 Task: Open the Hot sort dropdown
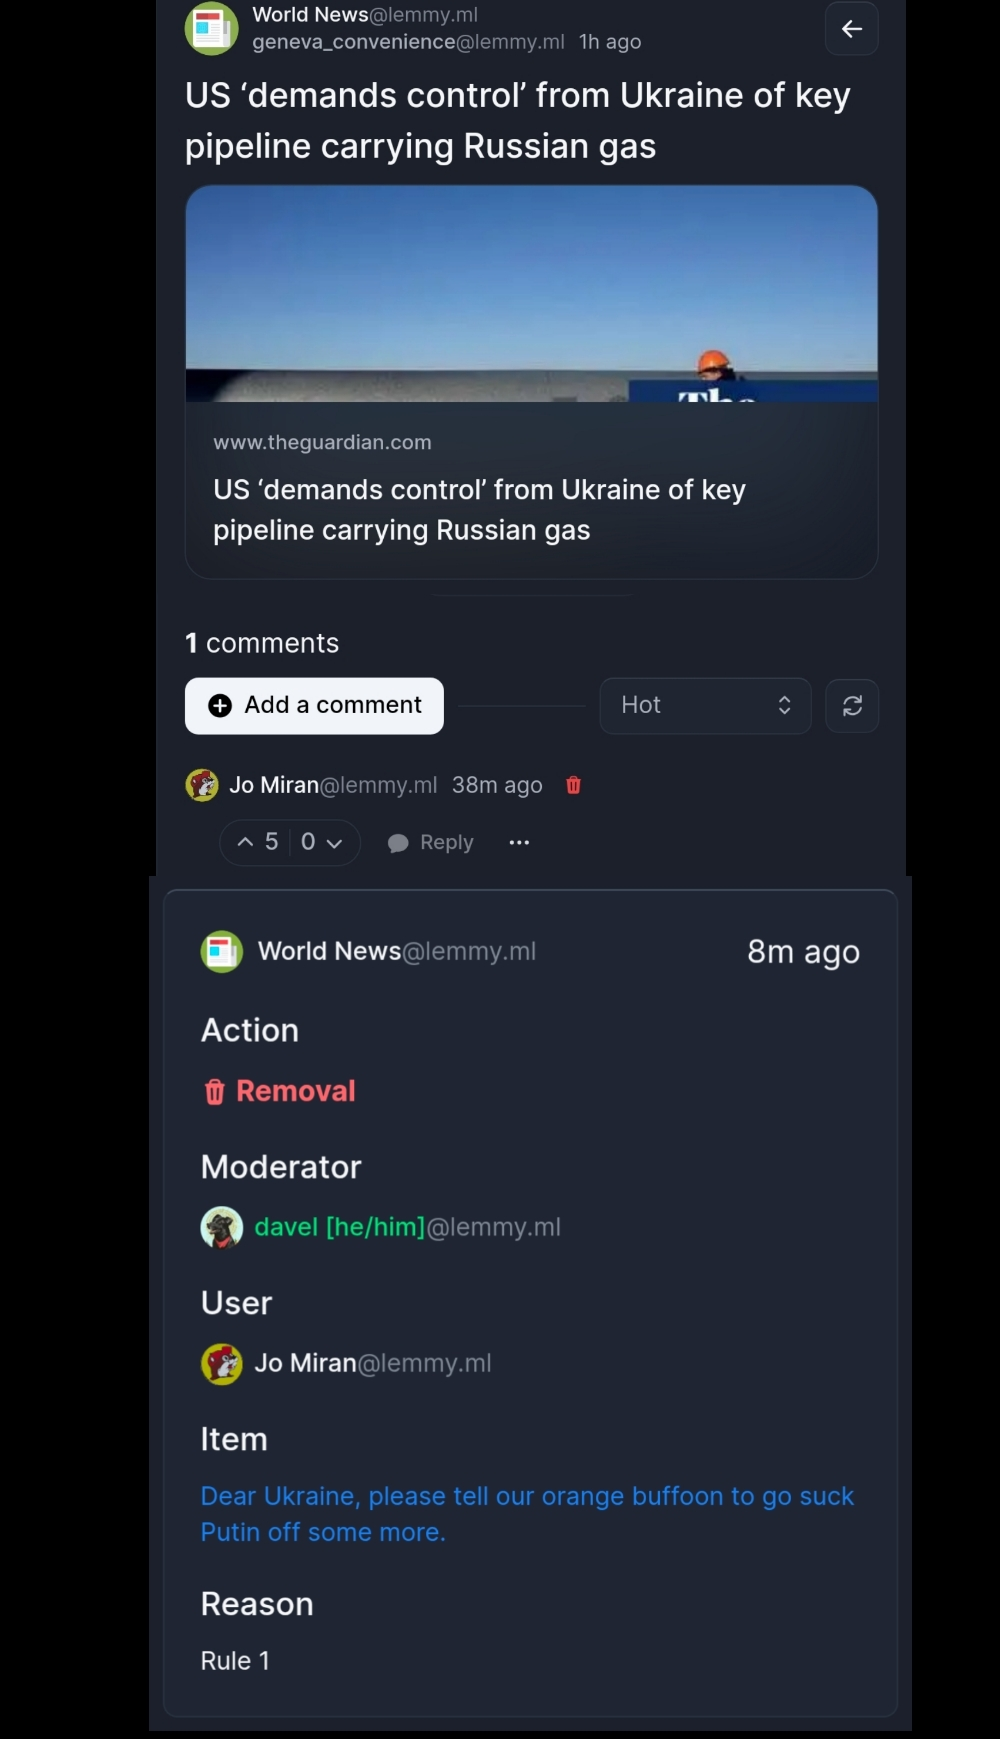tap(705, 706)
